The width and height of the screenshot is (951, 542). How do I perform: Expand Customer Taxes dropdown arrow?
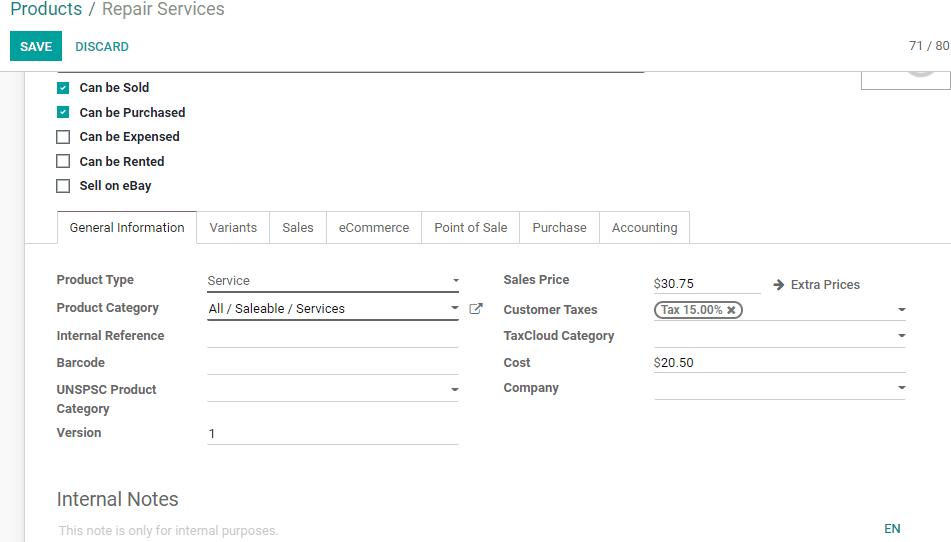(901, 310)
